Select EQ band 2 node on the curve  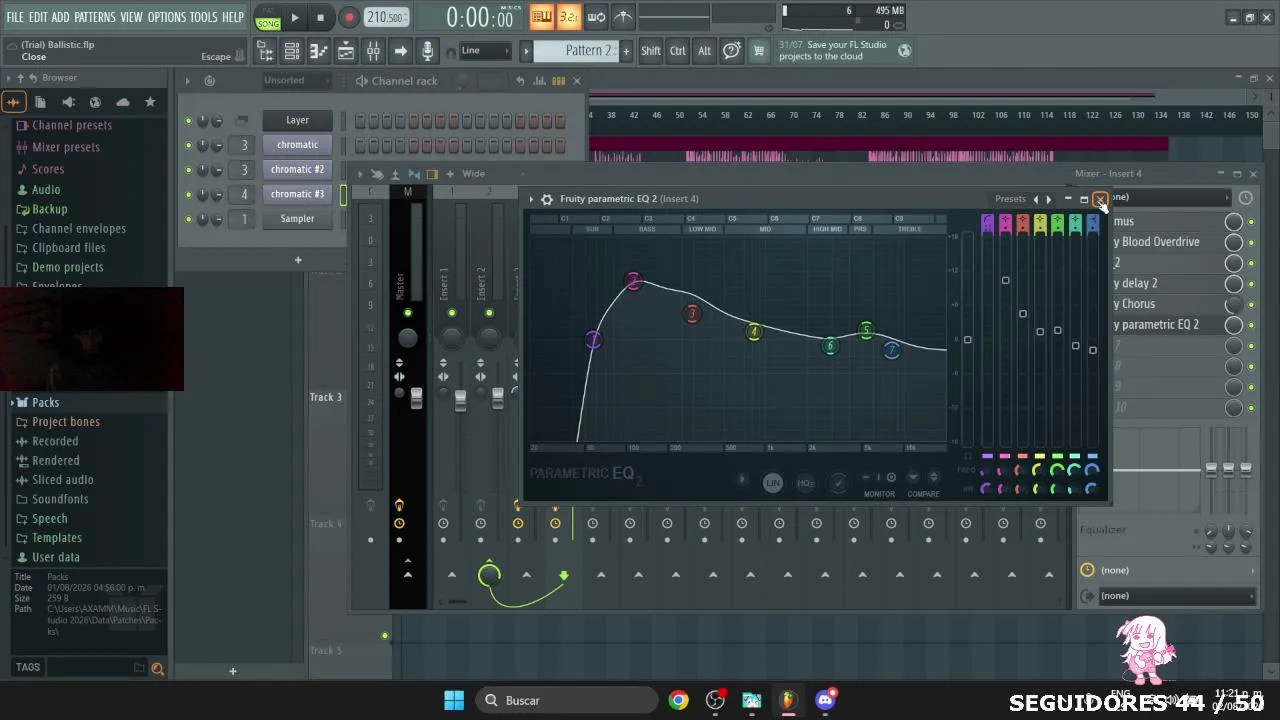tap(633, 282)
